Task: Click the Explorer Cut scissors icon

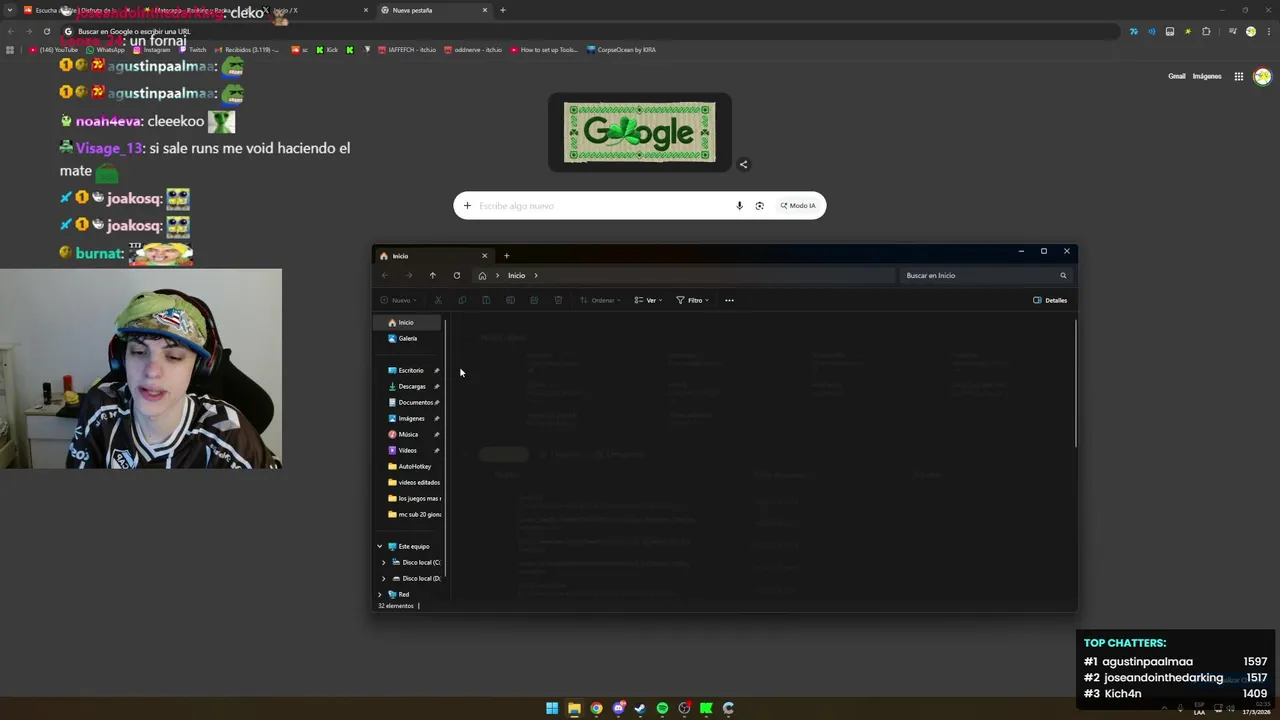Action: 438,300
